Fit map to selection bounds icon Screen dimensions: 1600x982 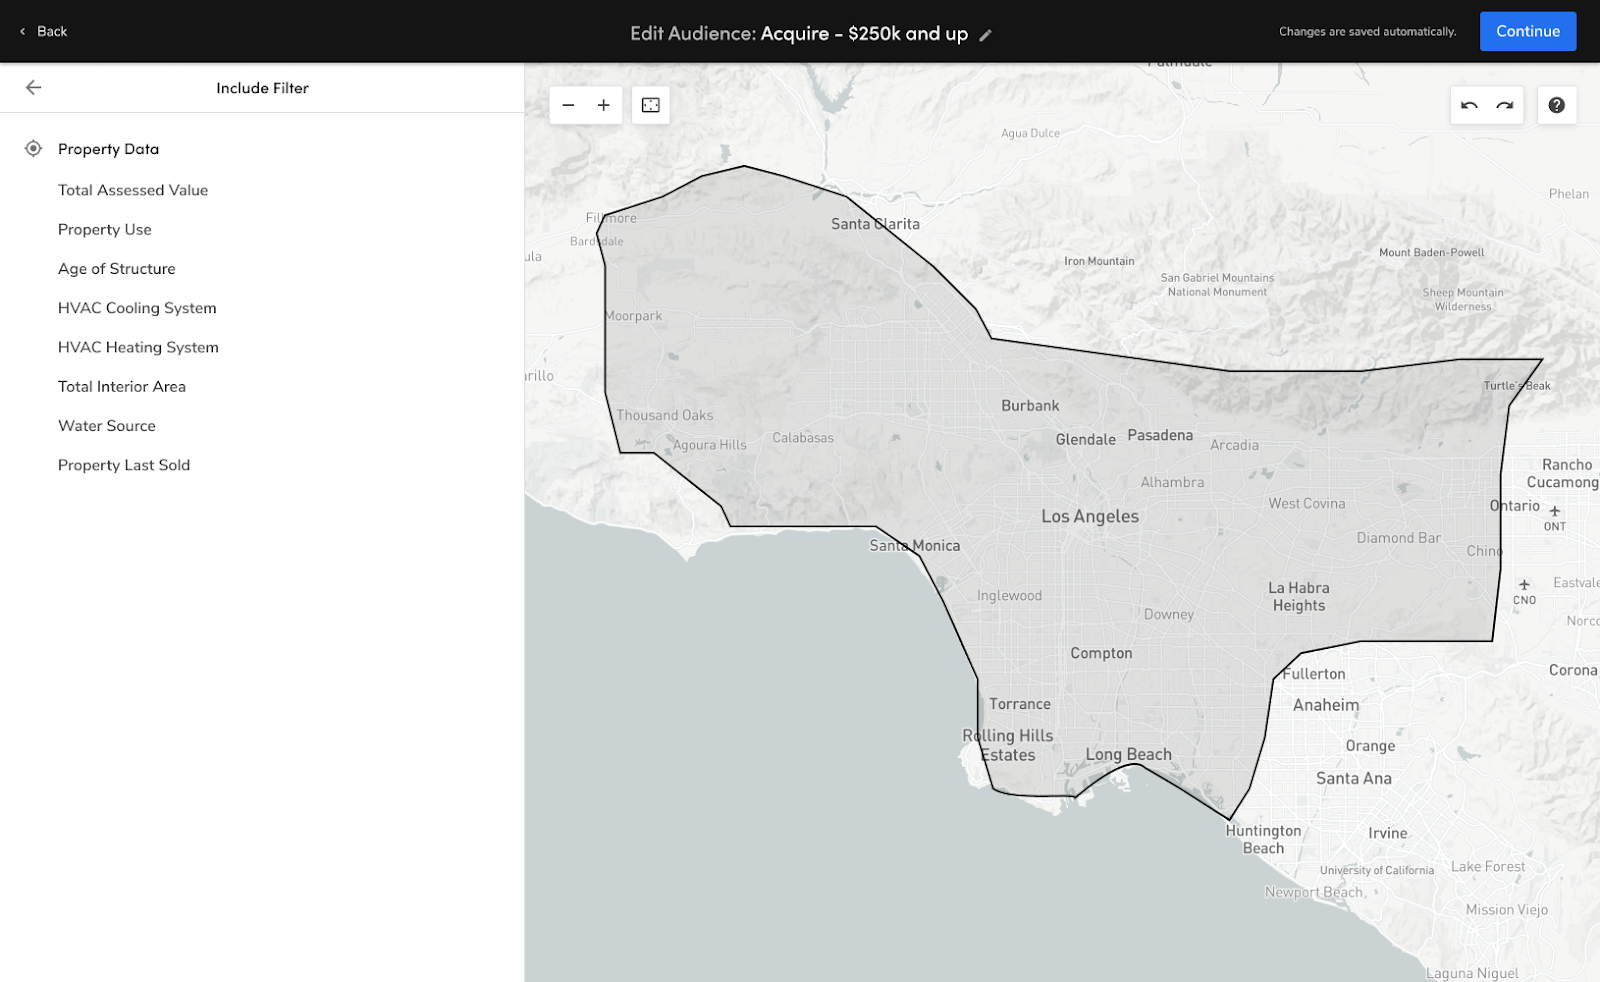point(651,105)
